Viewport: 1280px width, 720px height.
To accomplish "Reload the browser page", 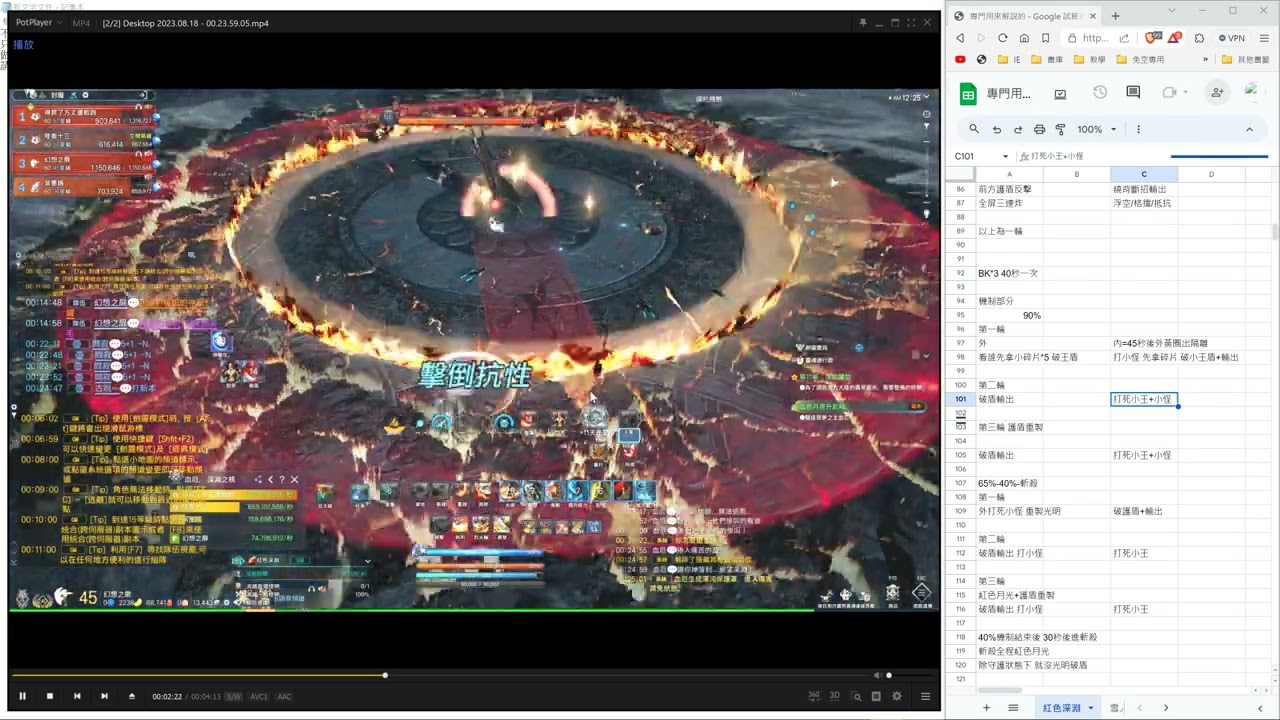I will click(1003, 38).
